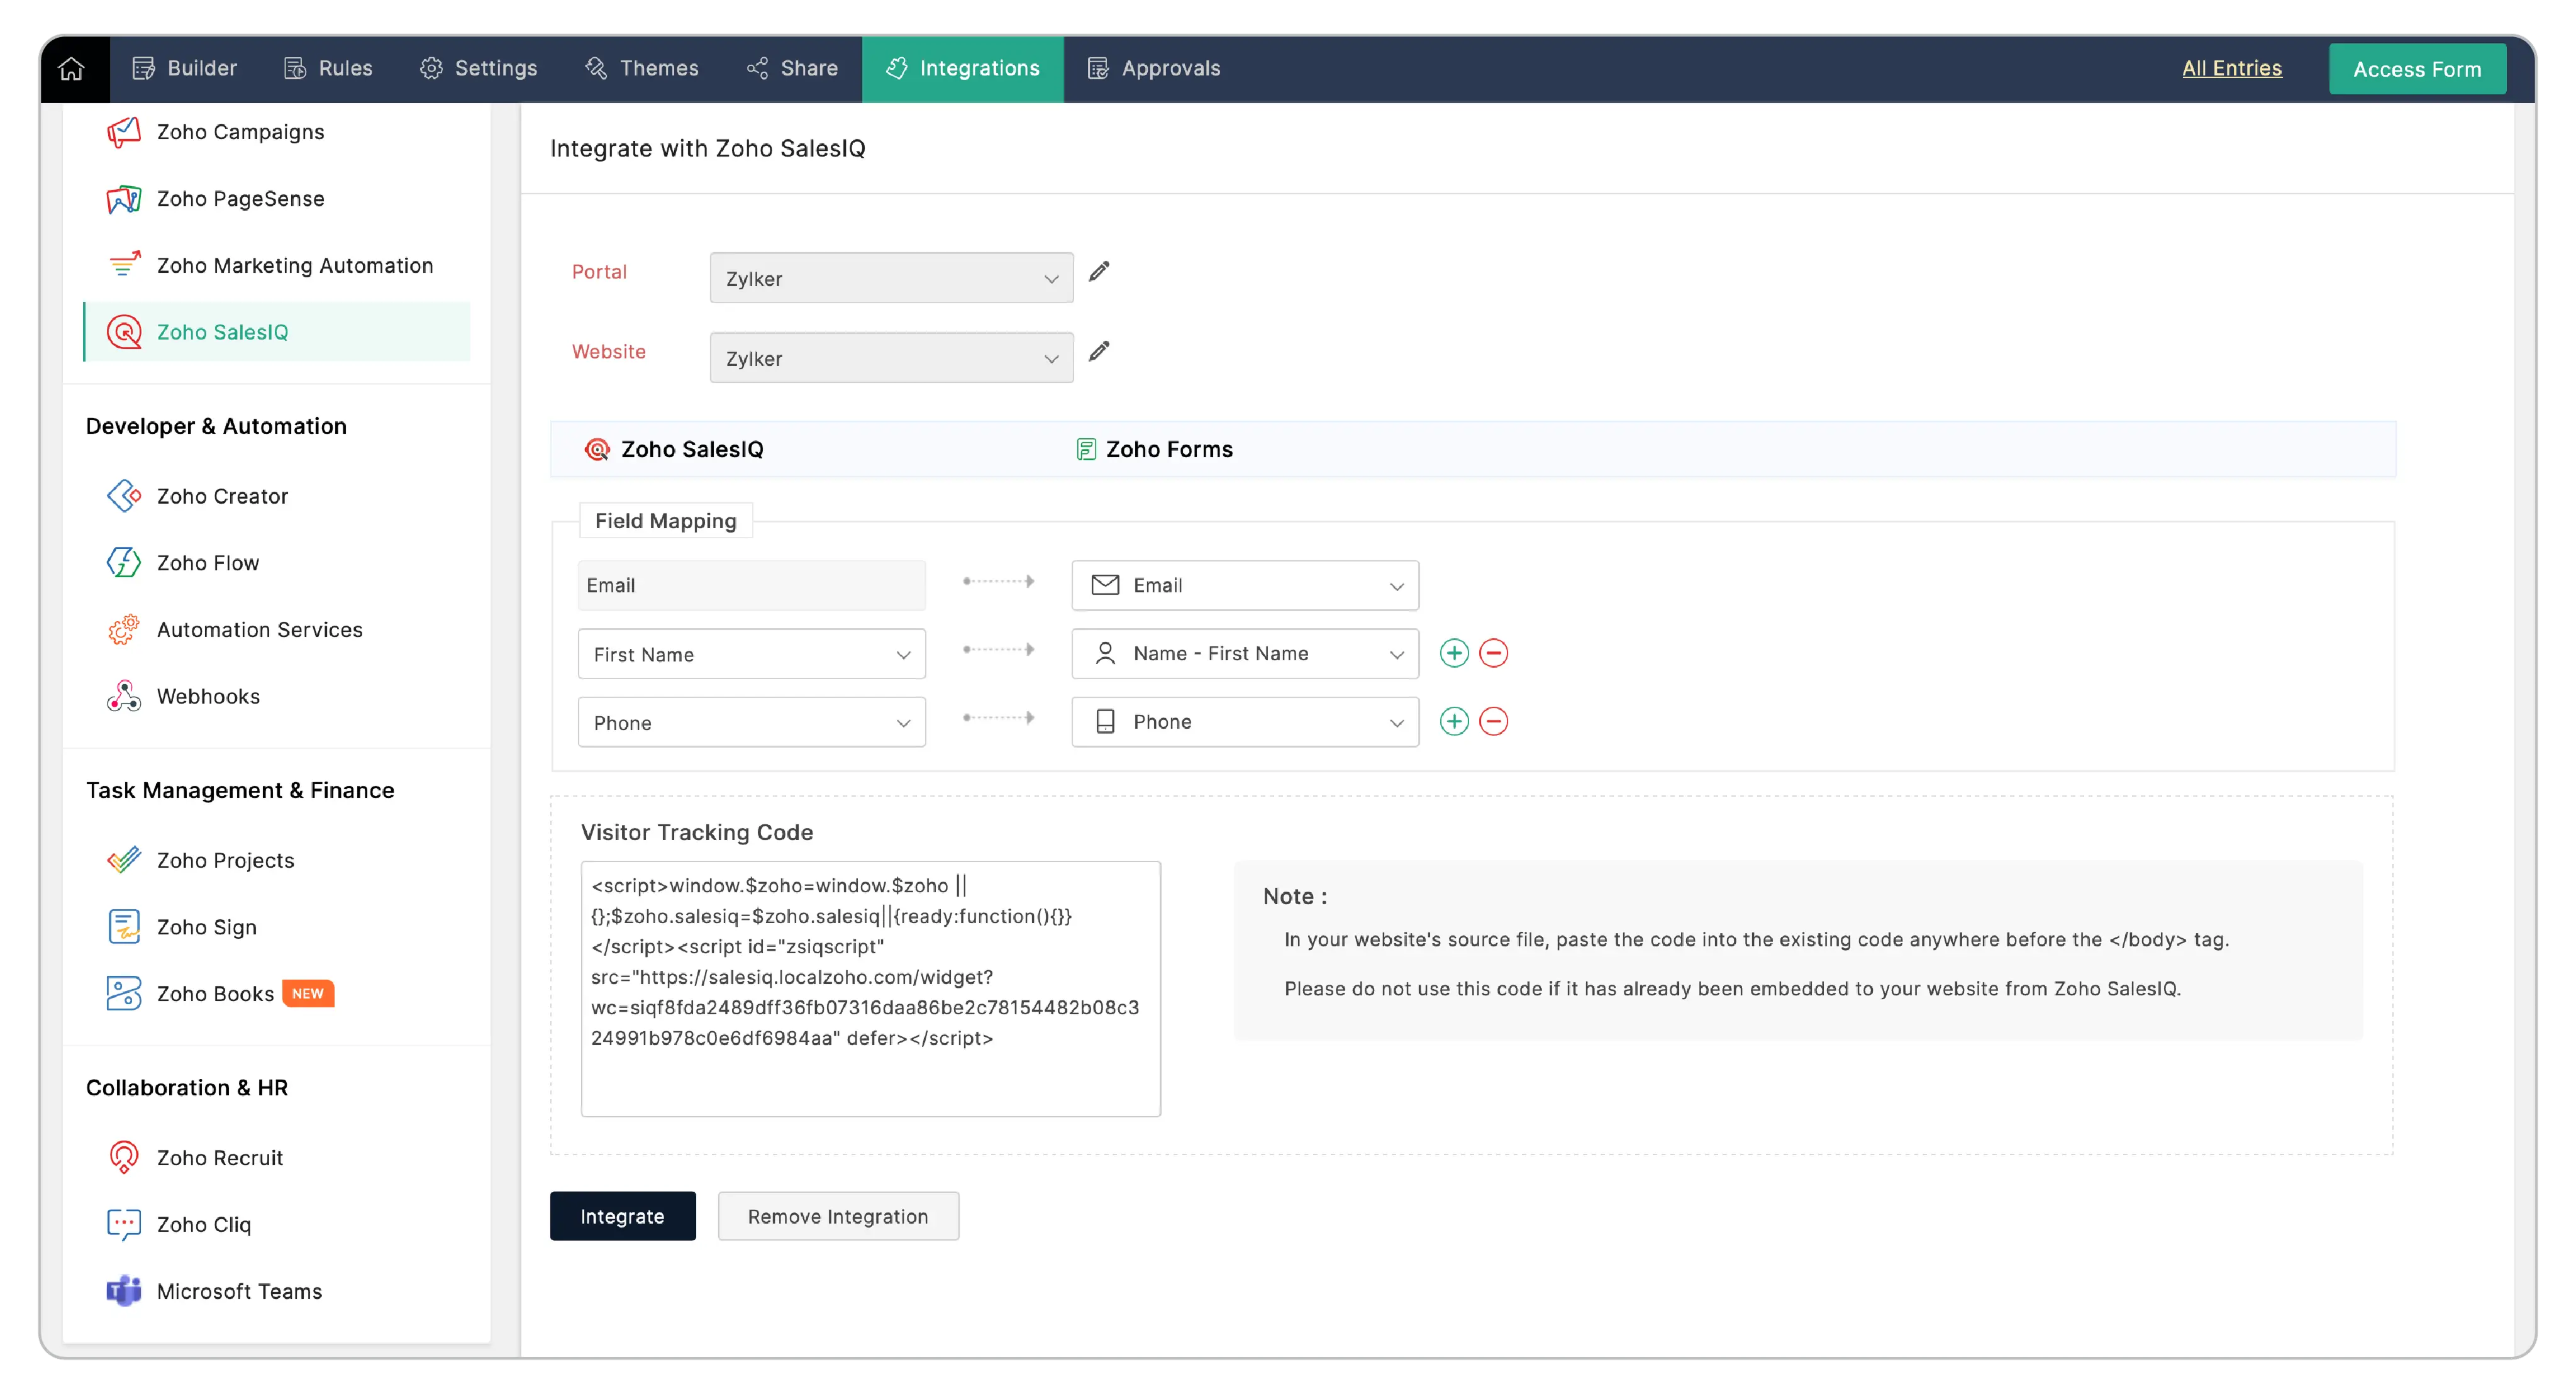Click the Integrate button

(622, 1216)
